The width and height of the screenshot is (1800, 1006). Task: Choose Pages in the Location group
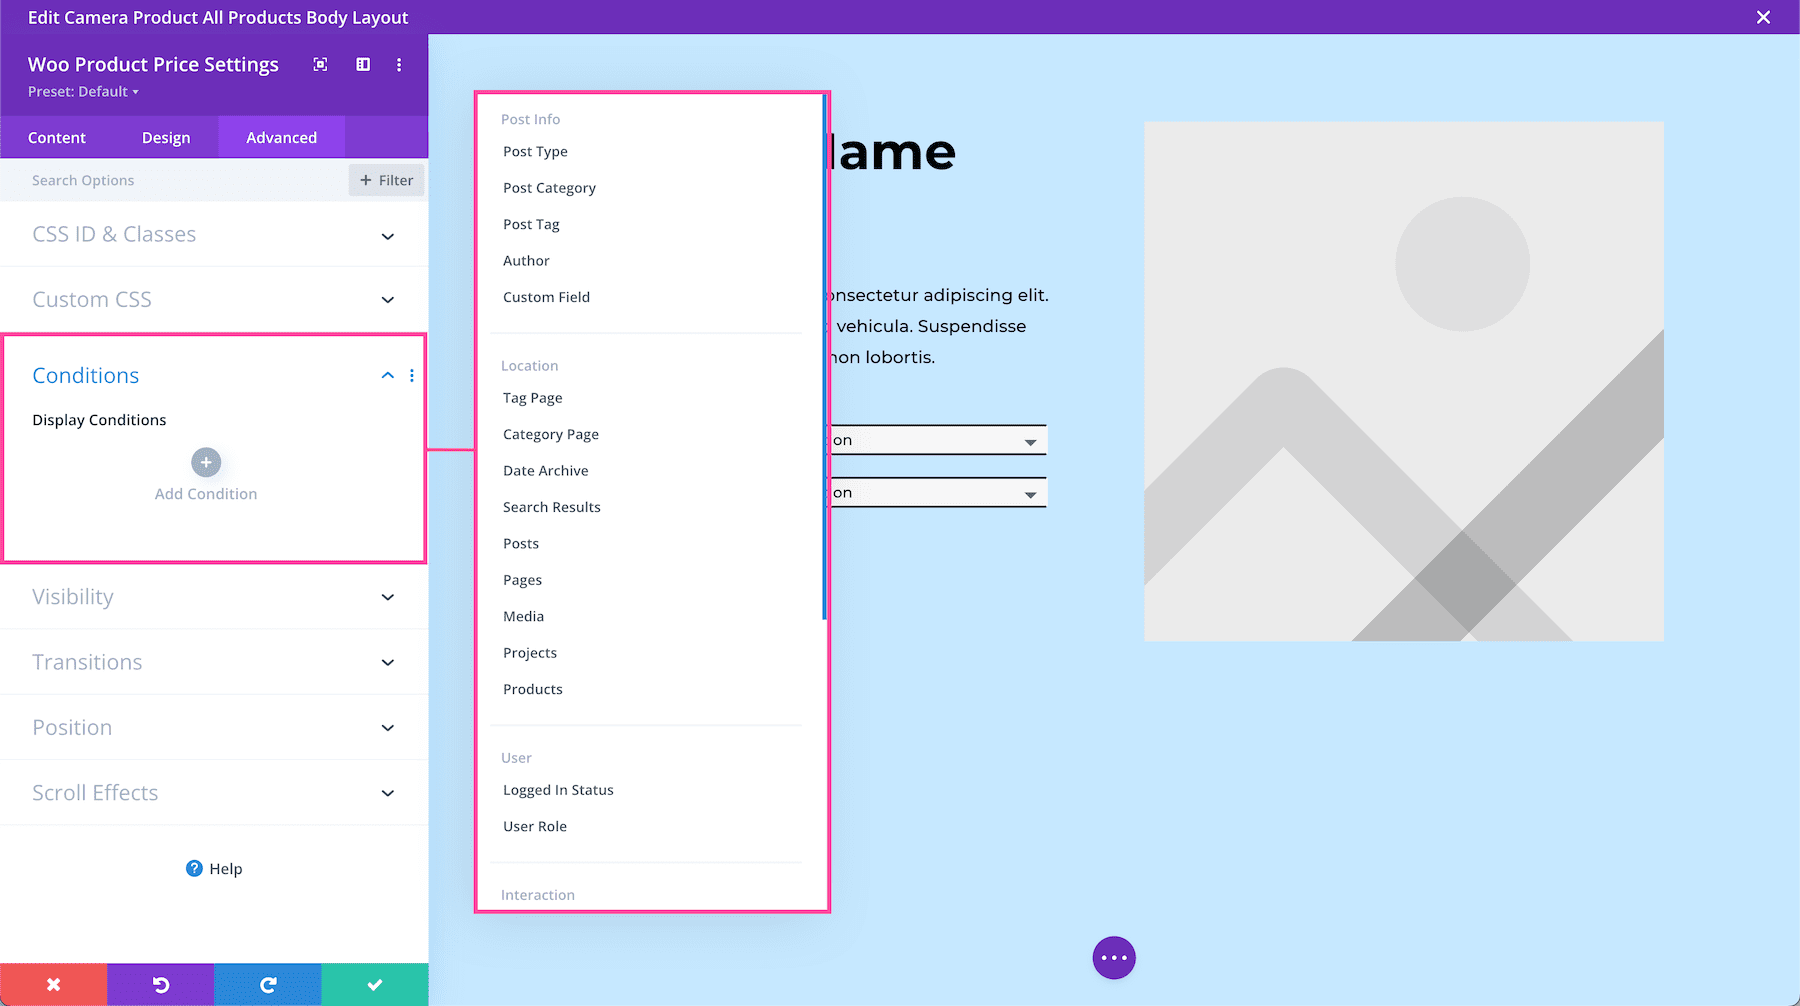[522, 580]
